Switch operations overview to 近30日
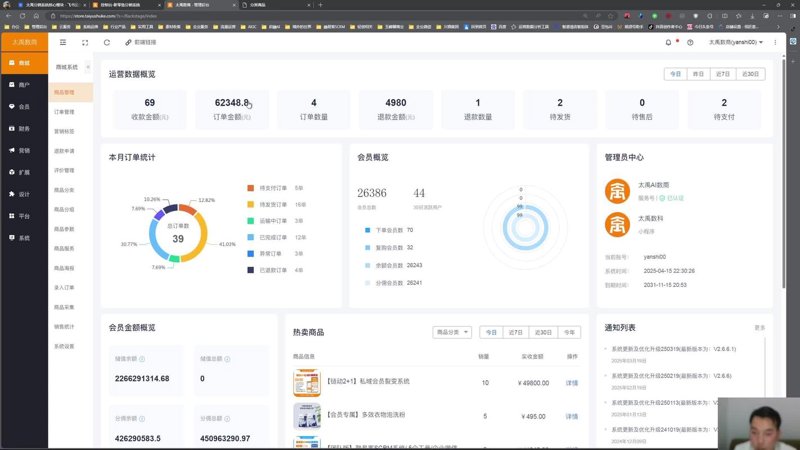Viewport: 800px width, 450px height. [750, 74]
